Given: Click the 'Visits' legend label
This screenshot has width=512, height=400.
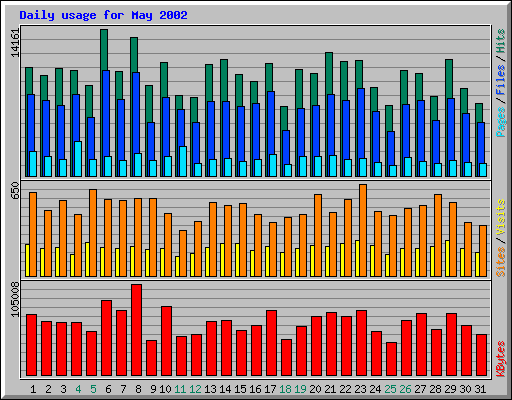Looking at the screenshot, I should (501, 217).
